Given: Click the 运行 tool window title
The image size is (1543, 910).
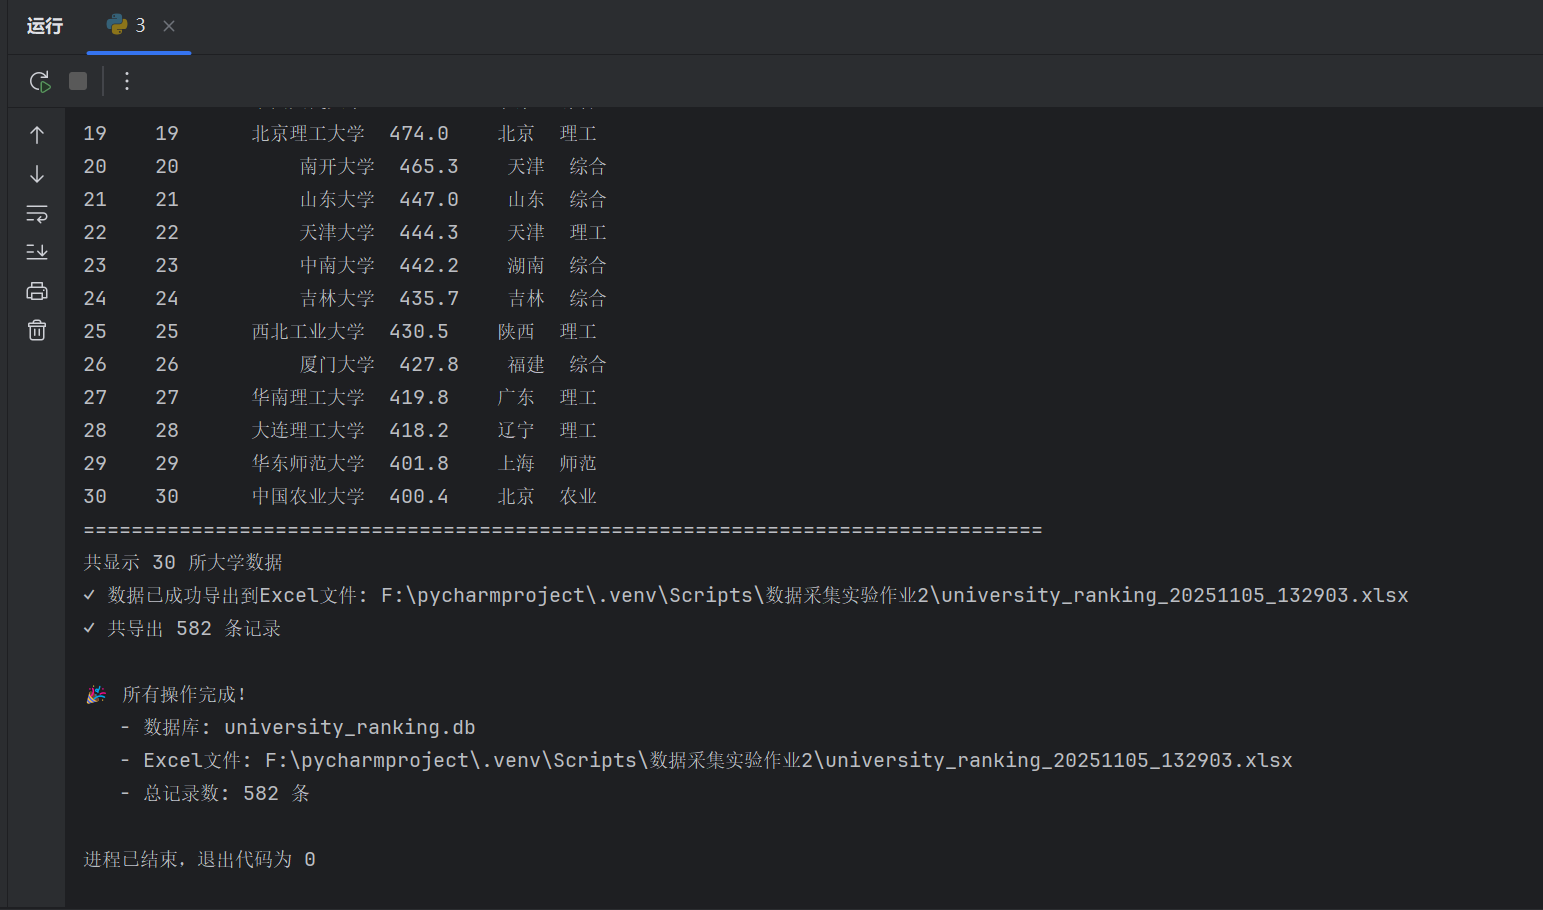Looking at the screenshot, I should click(x=45, y=26).
